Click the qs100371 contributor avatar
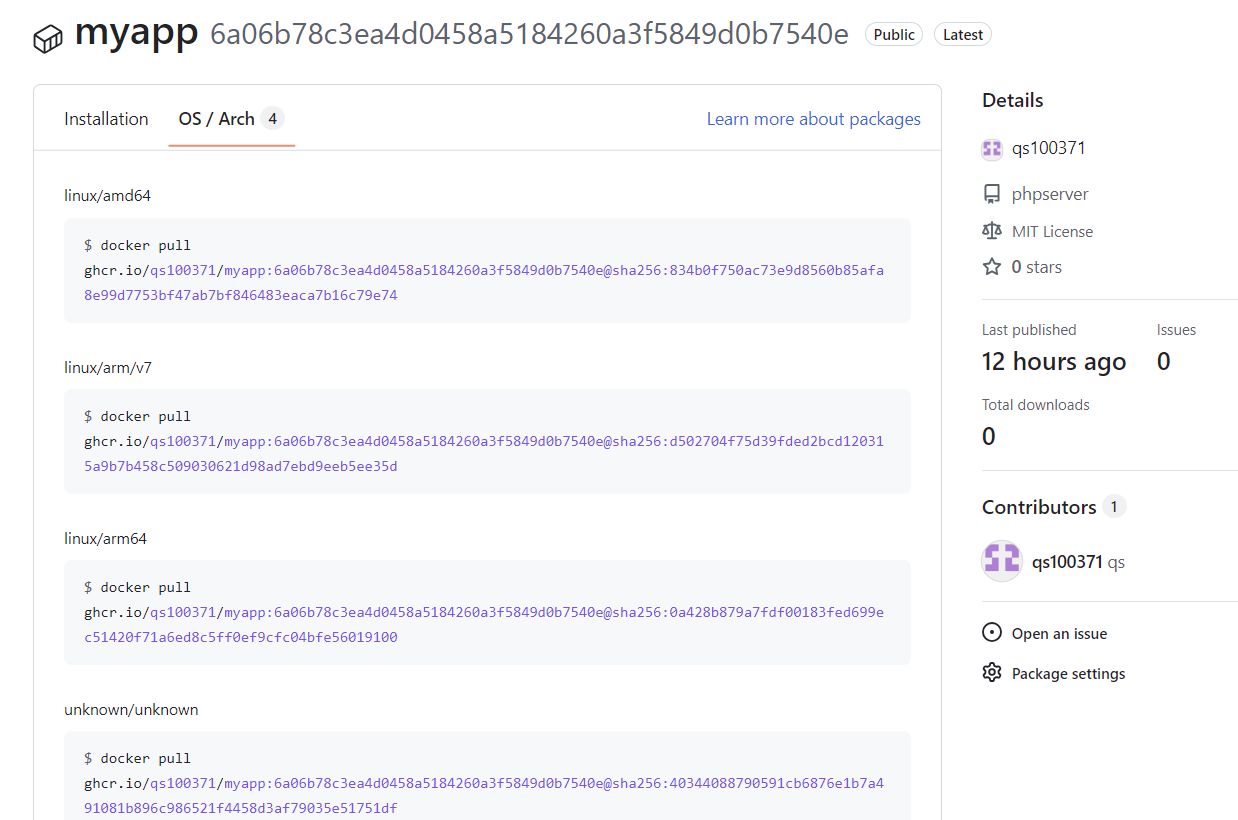 (x=1002, y=561)
